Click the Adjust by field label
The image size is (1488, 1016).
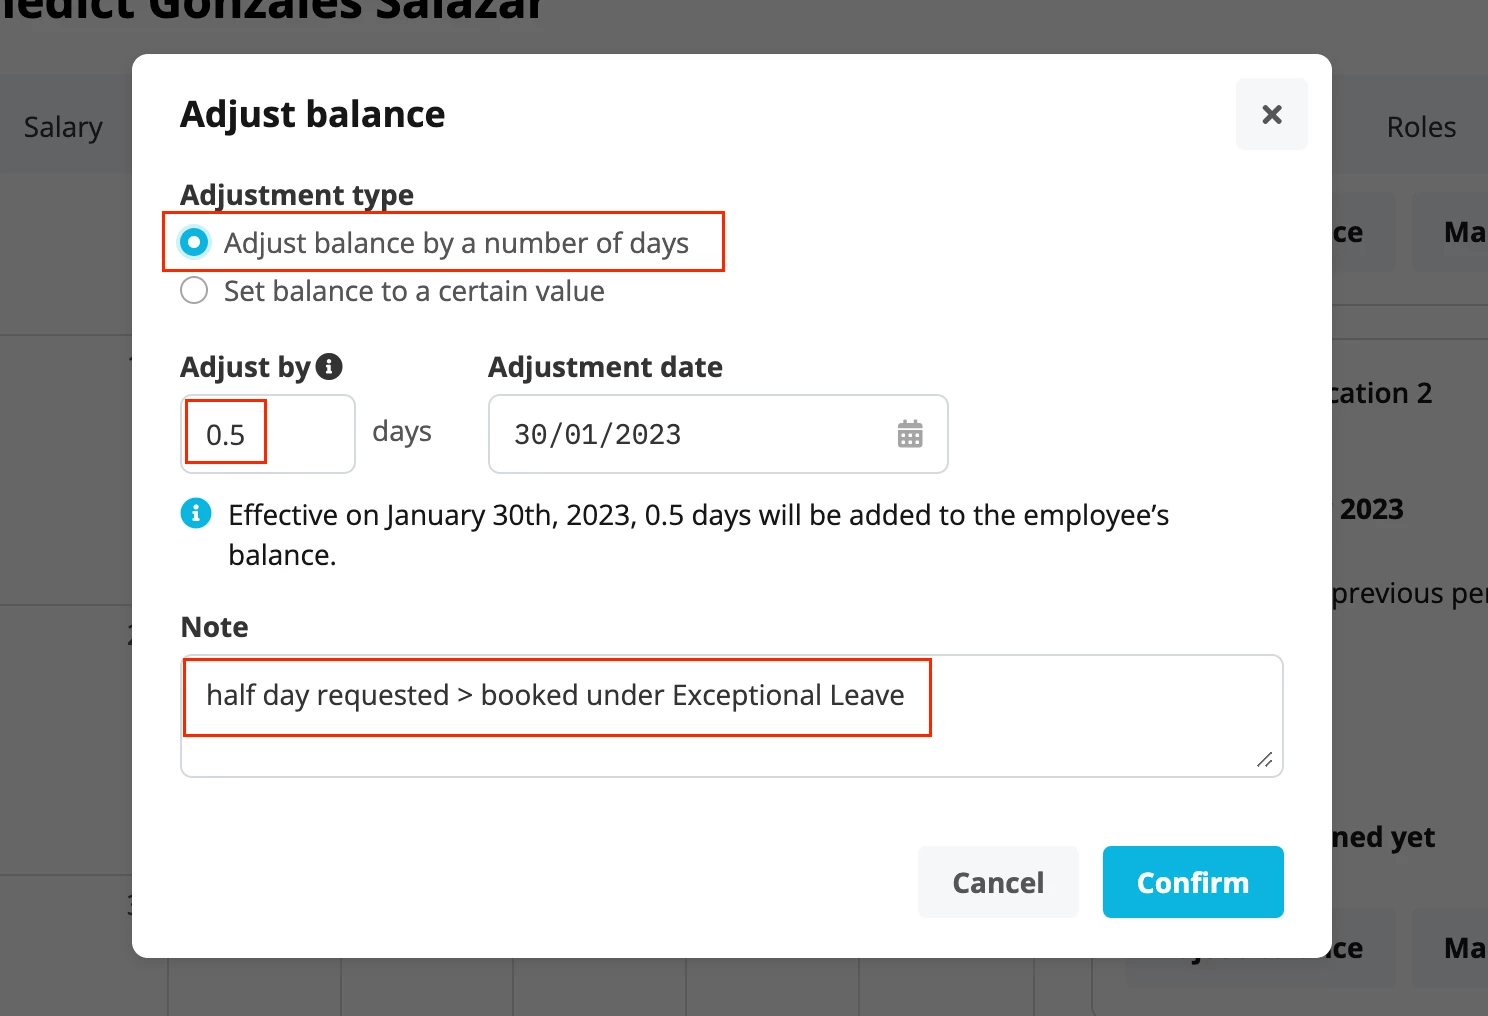245,367
